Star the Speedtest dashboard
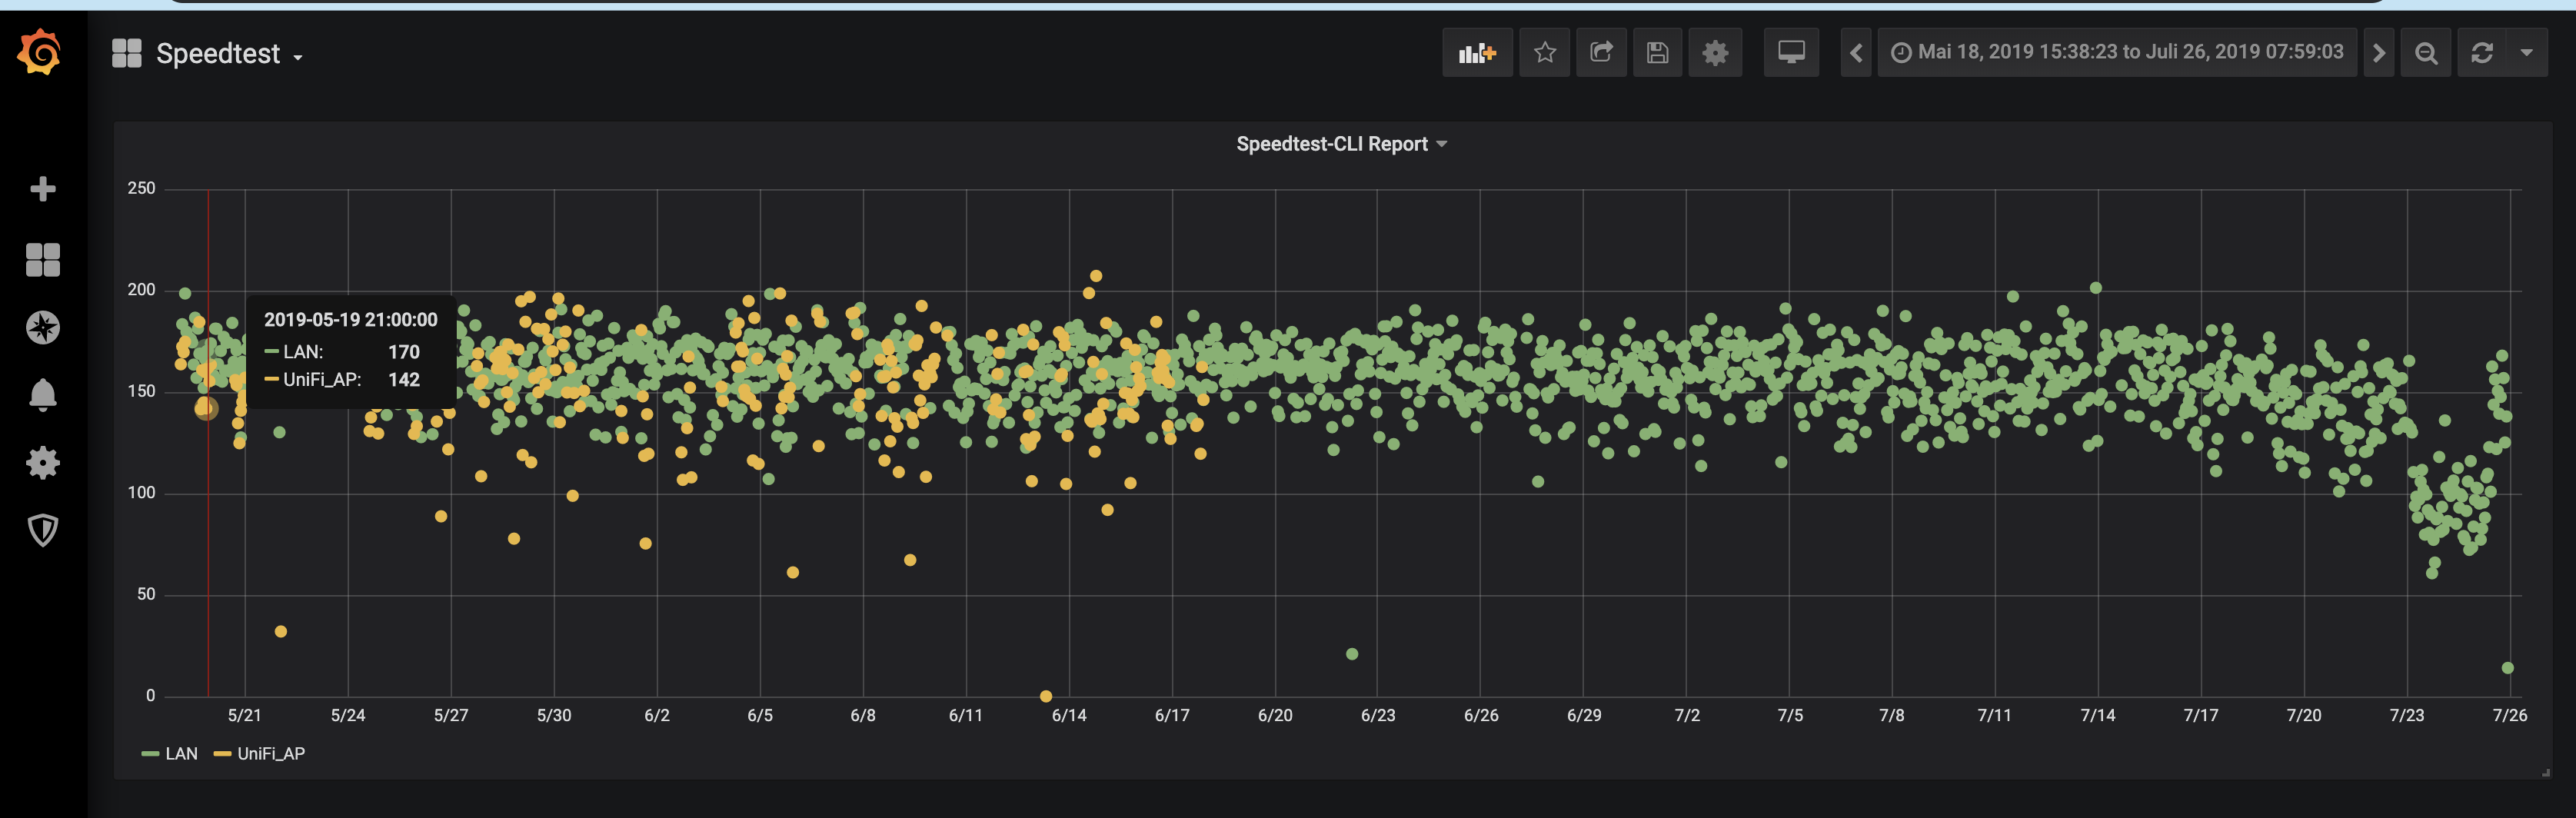This screenshot has height=818, width=2576. pyautogui.click(x=1545, y=53)
